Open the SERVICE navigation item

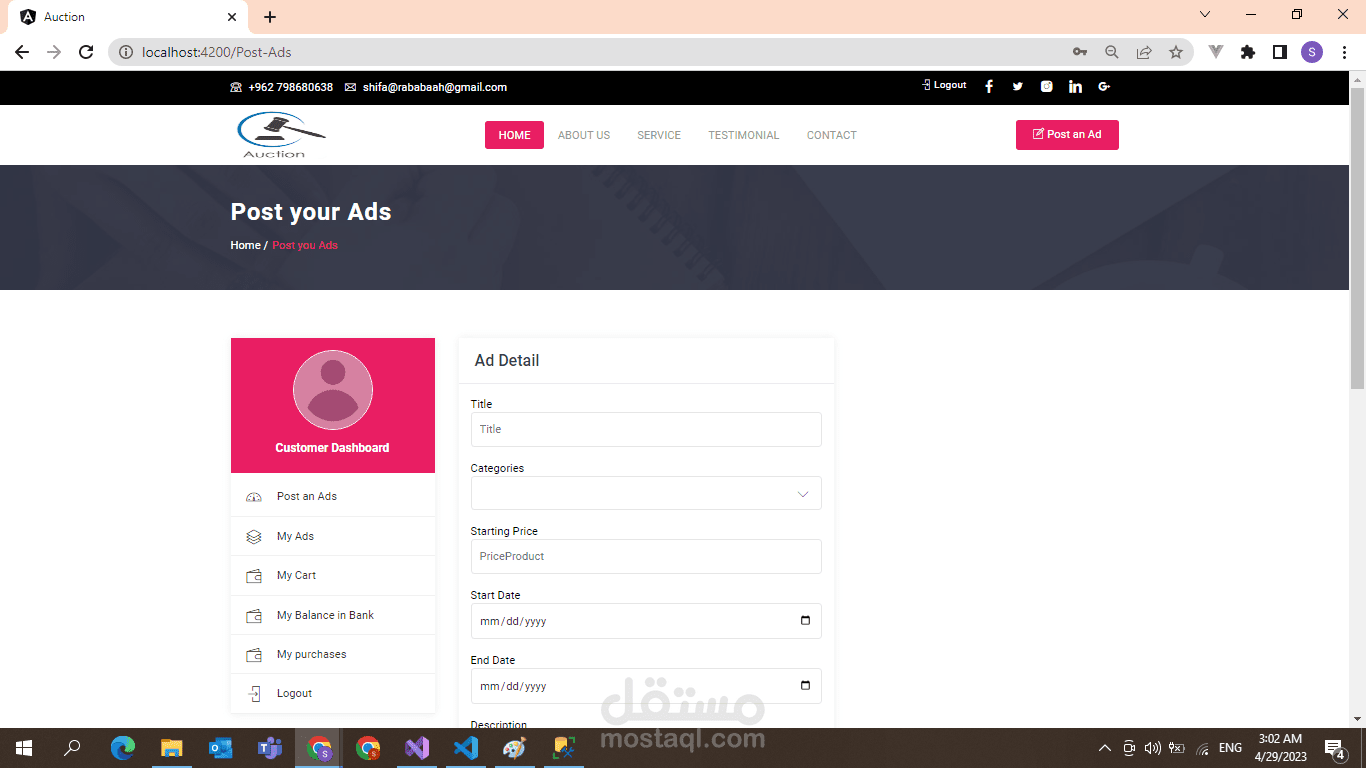pyautogui.click(x=659, y=135)
